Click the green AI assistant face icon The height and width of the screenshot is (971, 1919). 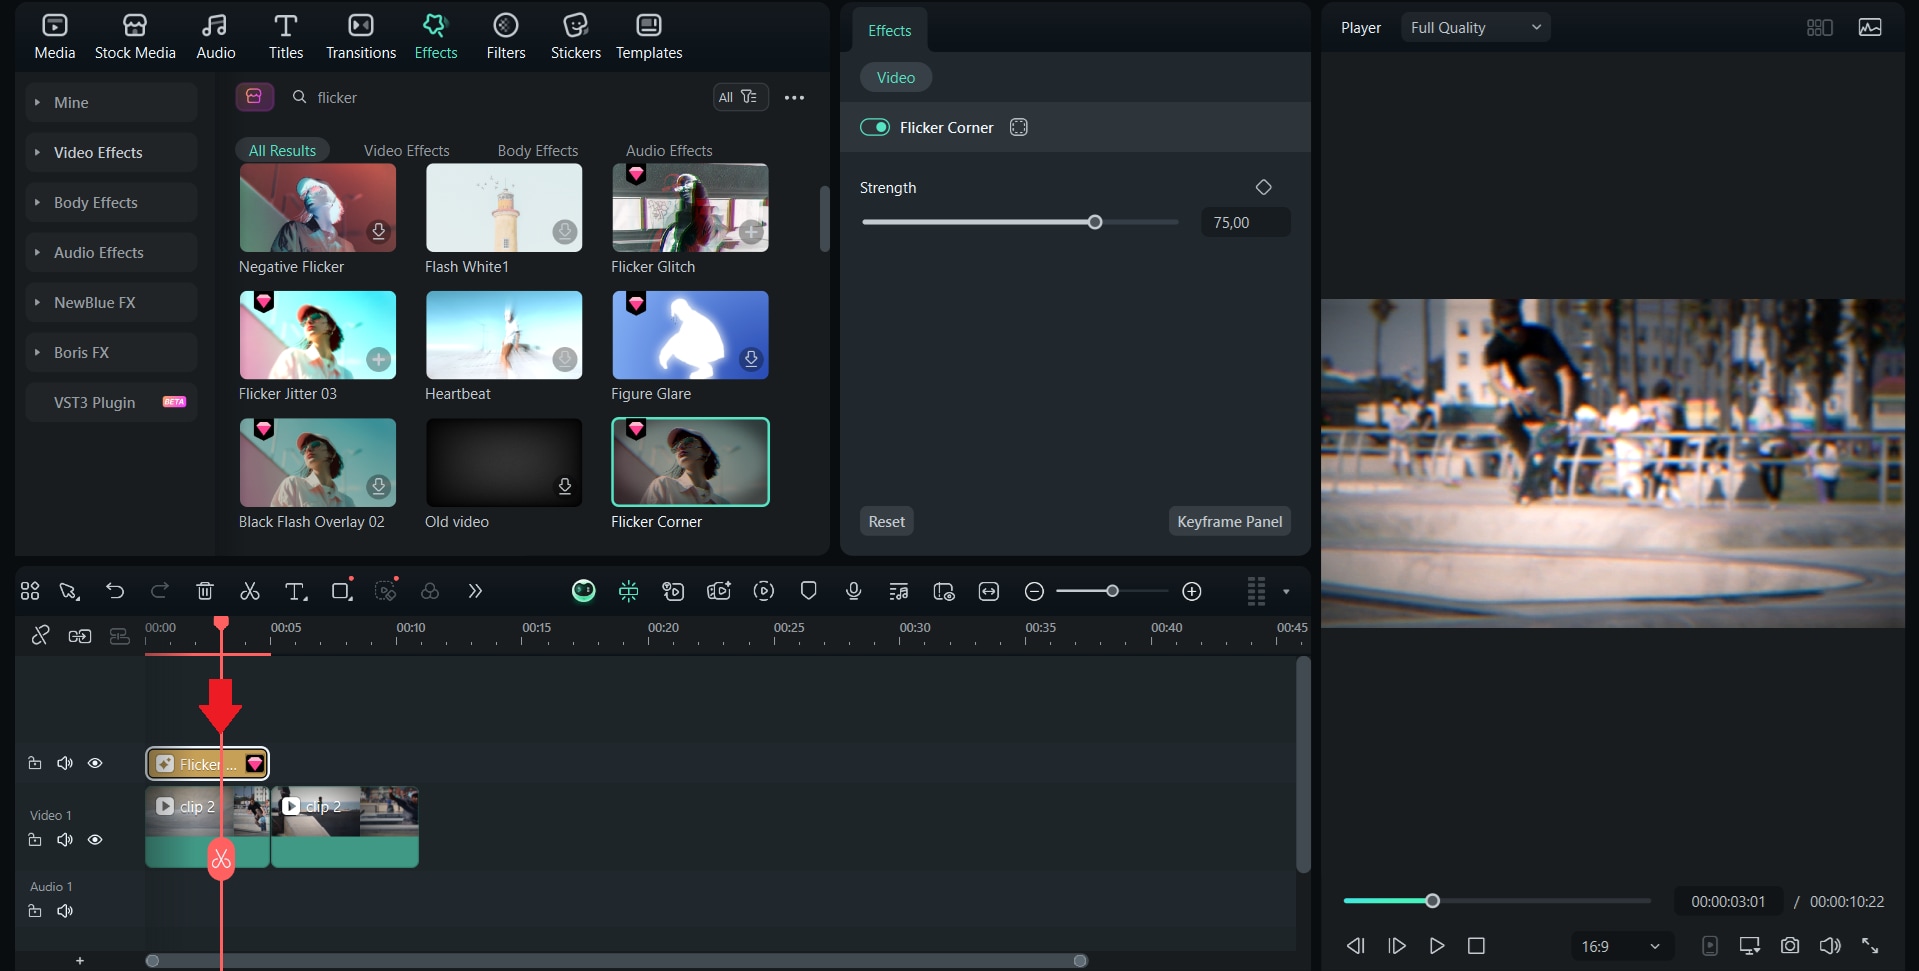pyautogui.click(x=583, y=591)
